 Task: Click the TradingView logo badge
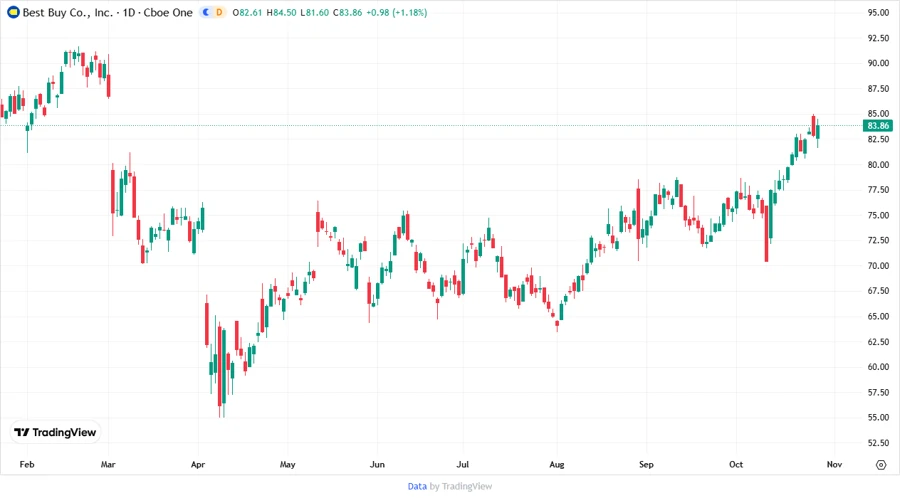tap(55, 432)
